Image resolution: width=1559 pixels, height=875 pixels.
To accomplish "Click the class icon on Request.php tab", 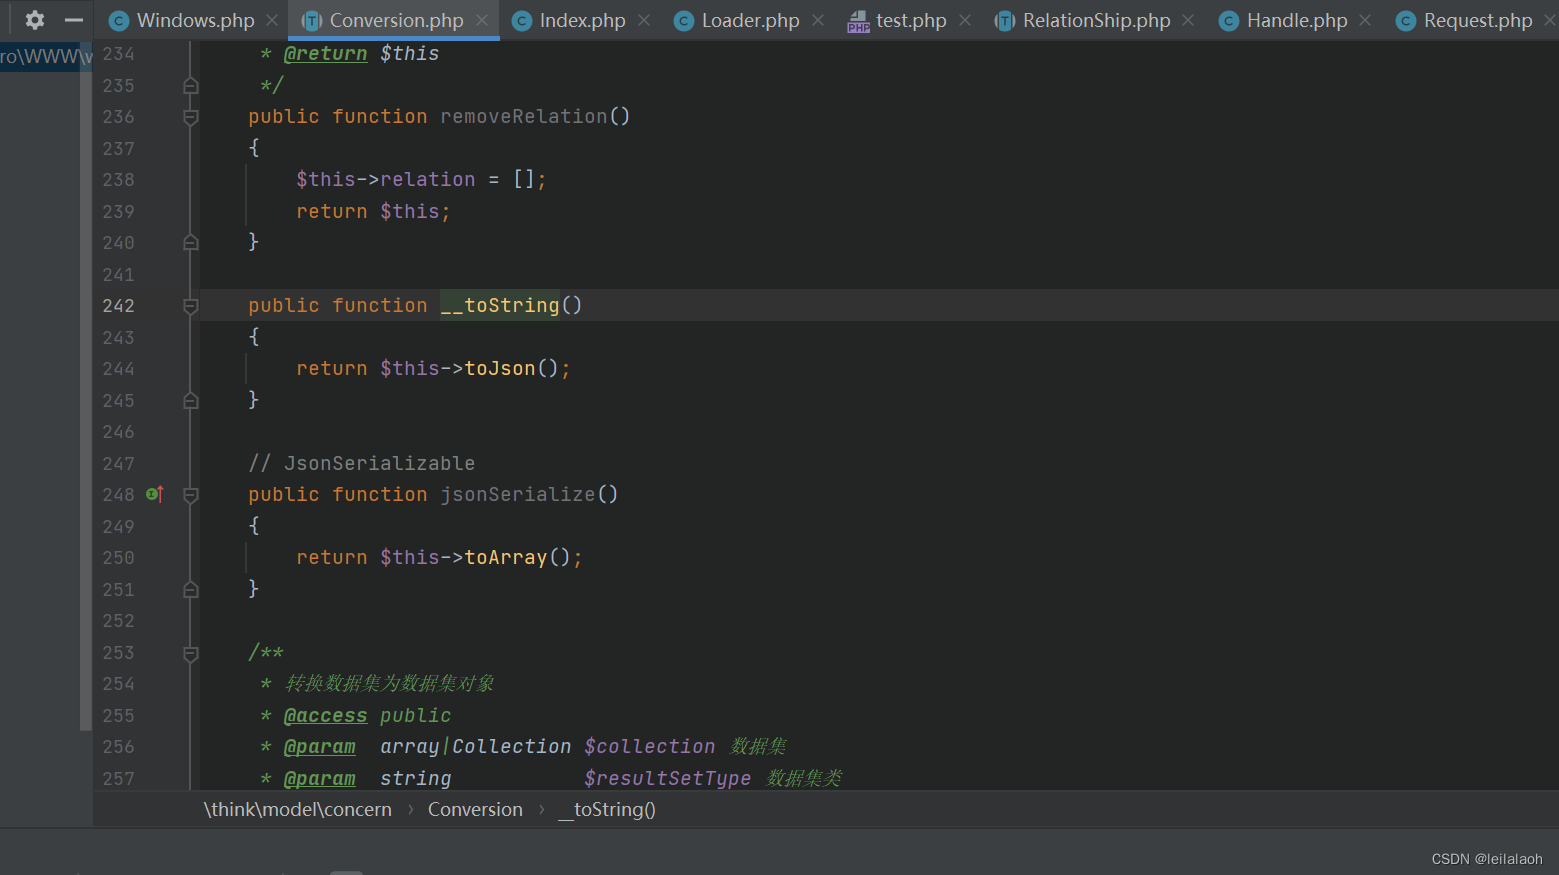I will pos(1405,19).
